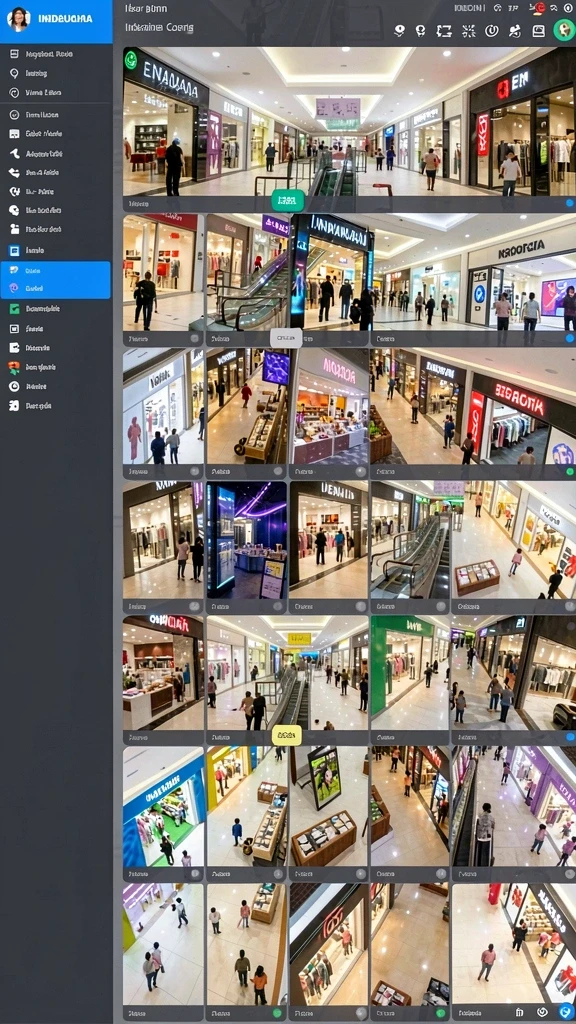Click the spiral icon in the bottom bar
Image resolution: width=576 pixels, height=1024 pixels.
[x=542, y=1012]
